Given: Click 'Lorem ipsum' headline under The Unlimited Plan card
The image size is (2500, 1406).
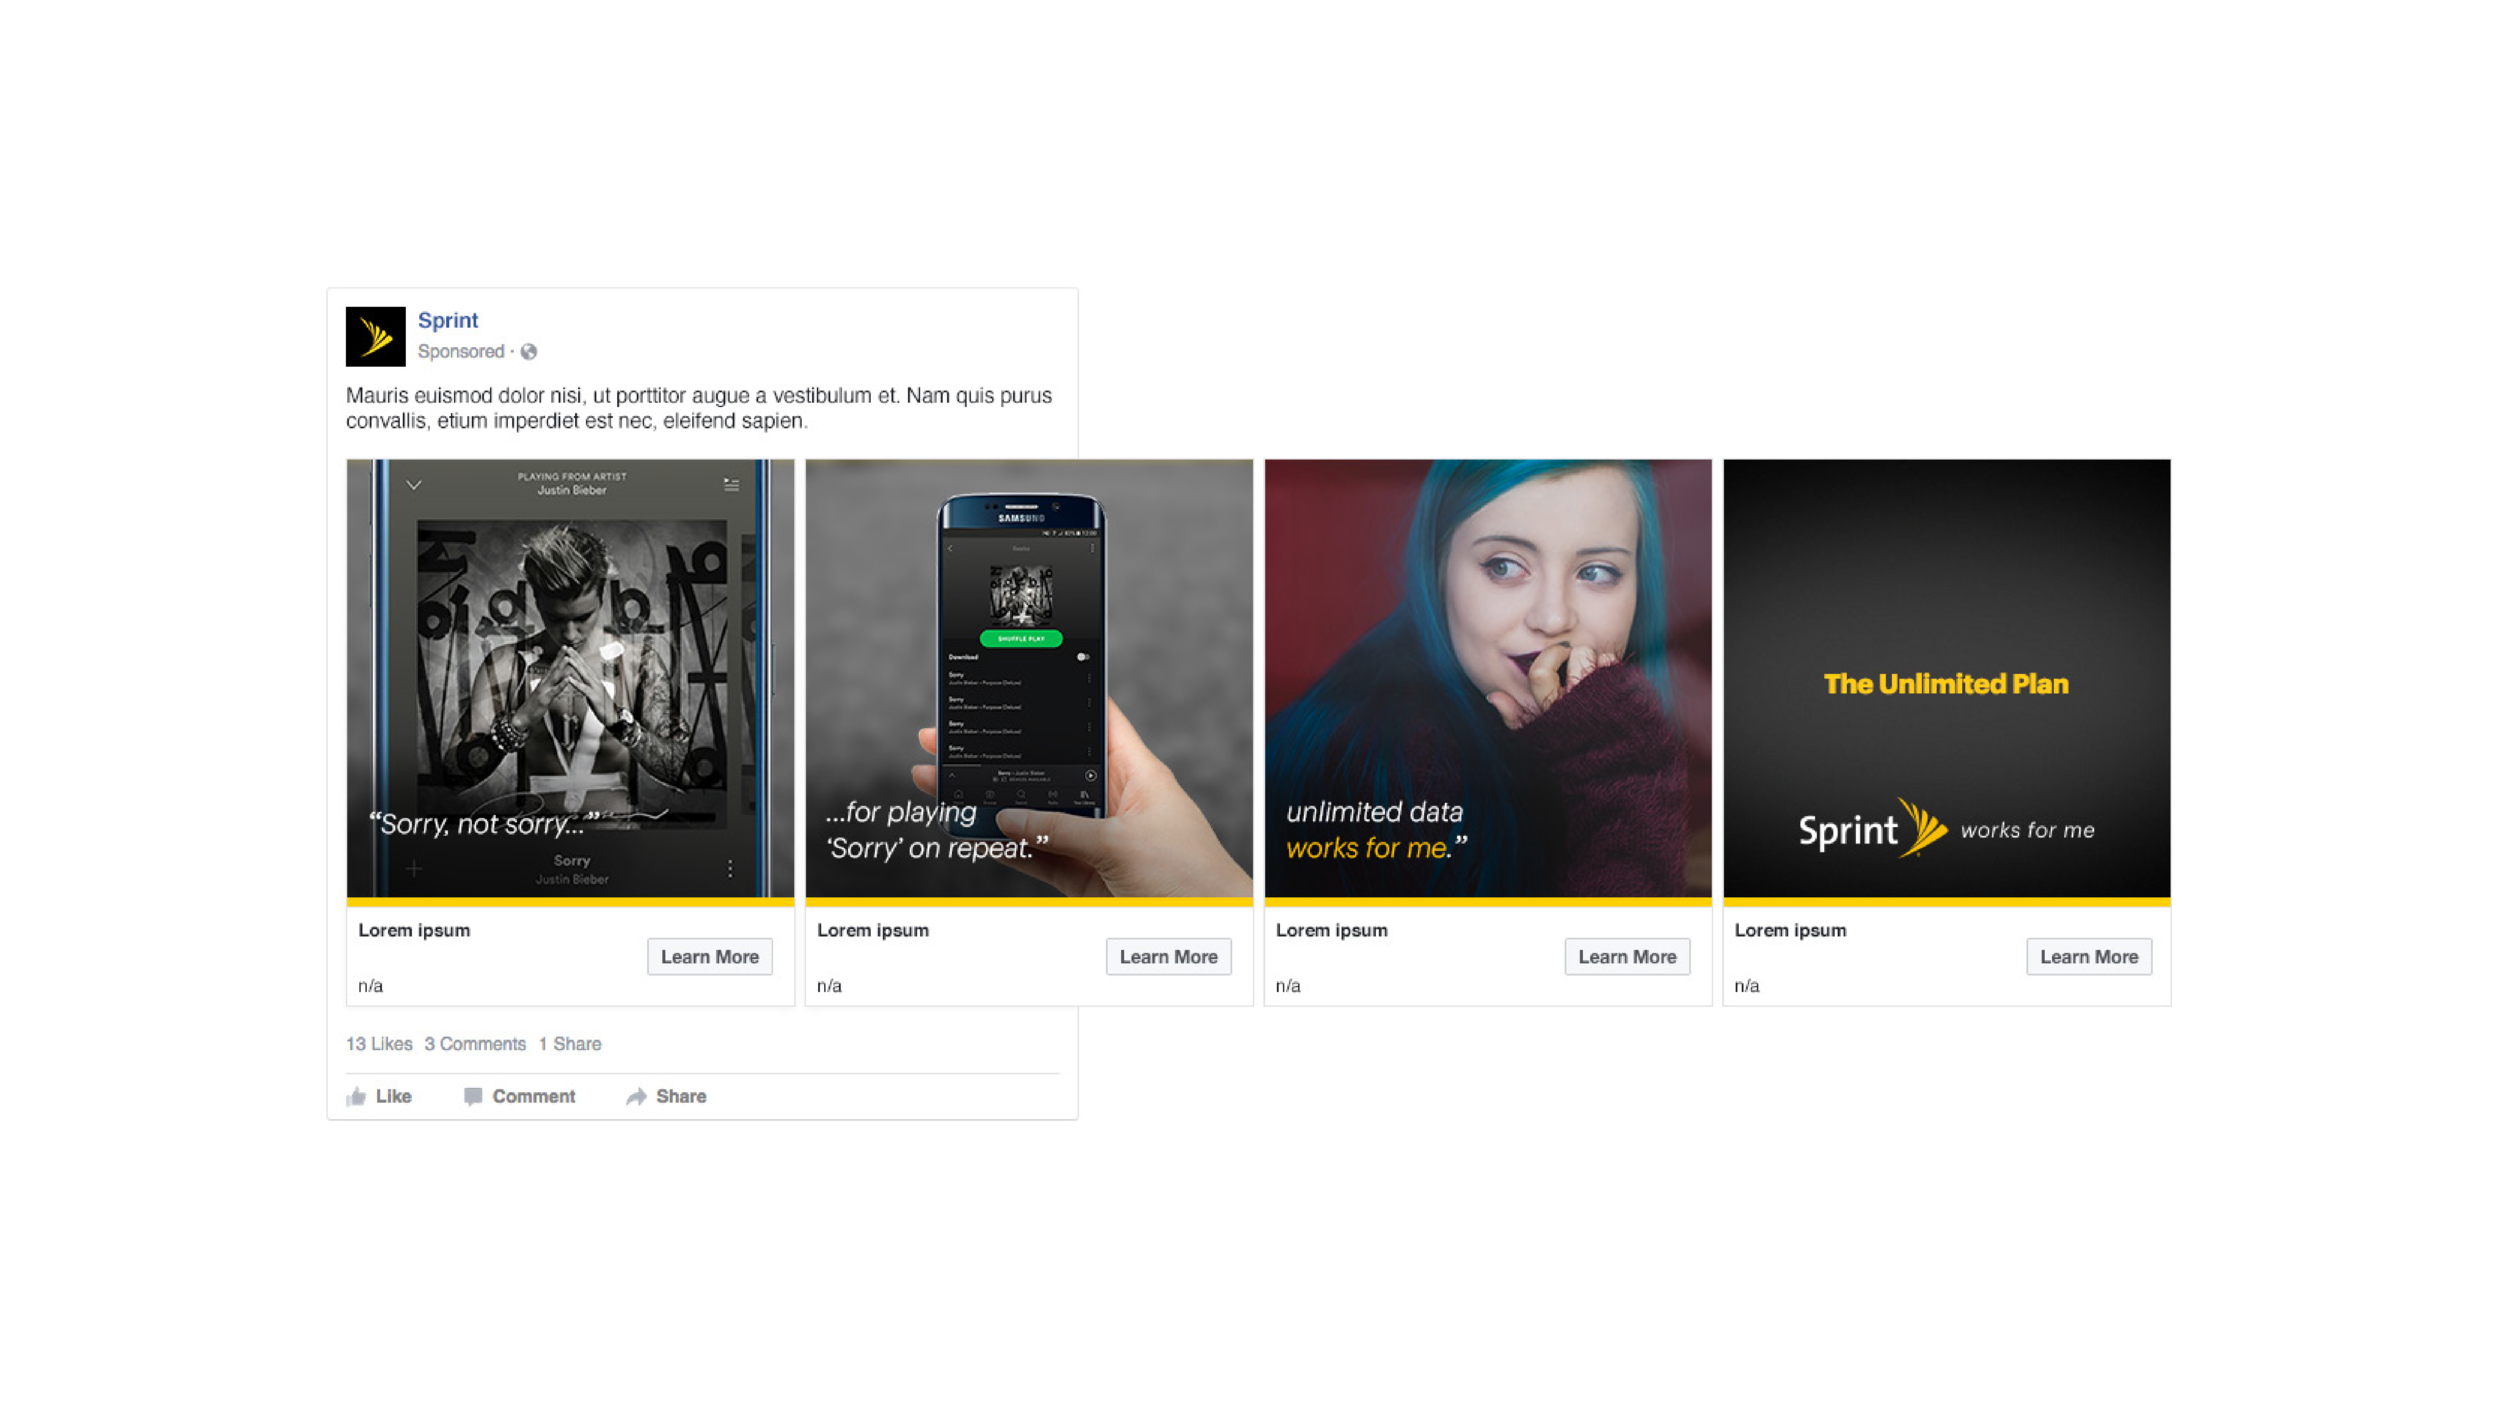Looking at the screenshot, I should [1791, 930].
